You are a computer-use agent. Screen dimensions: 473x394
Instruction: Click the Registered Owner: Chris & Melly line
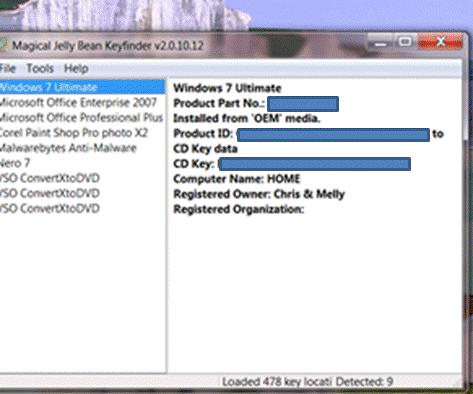pos(259,194)
